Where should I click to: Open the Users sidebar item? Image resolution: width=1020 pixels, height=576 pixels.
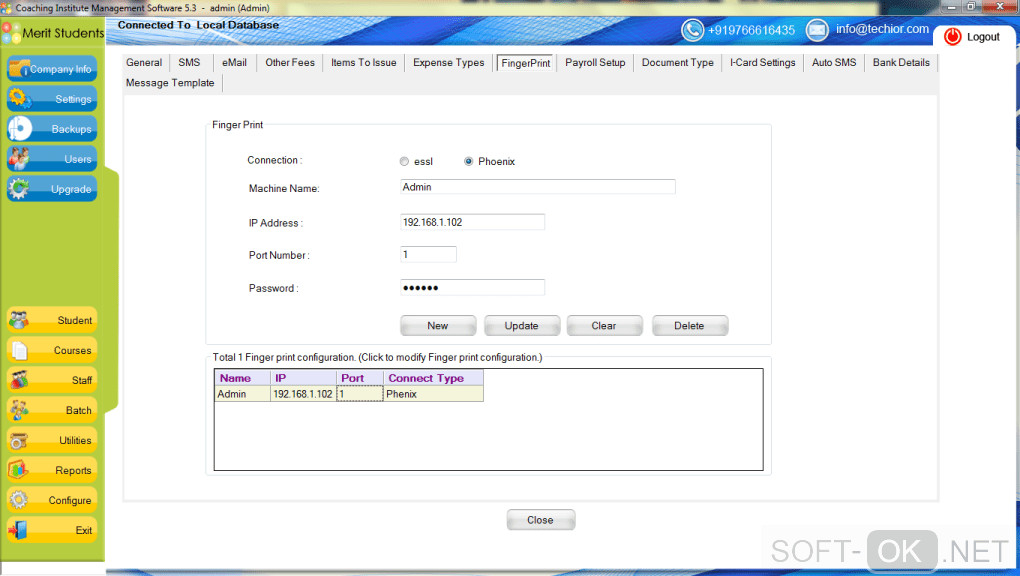coord(52,159)
